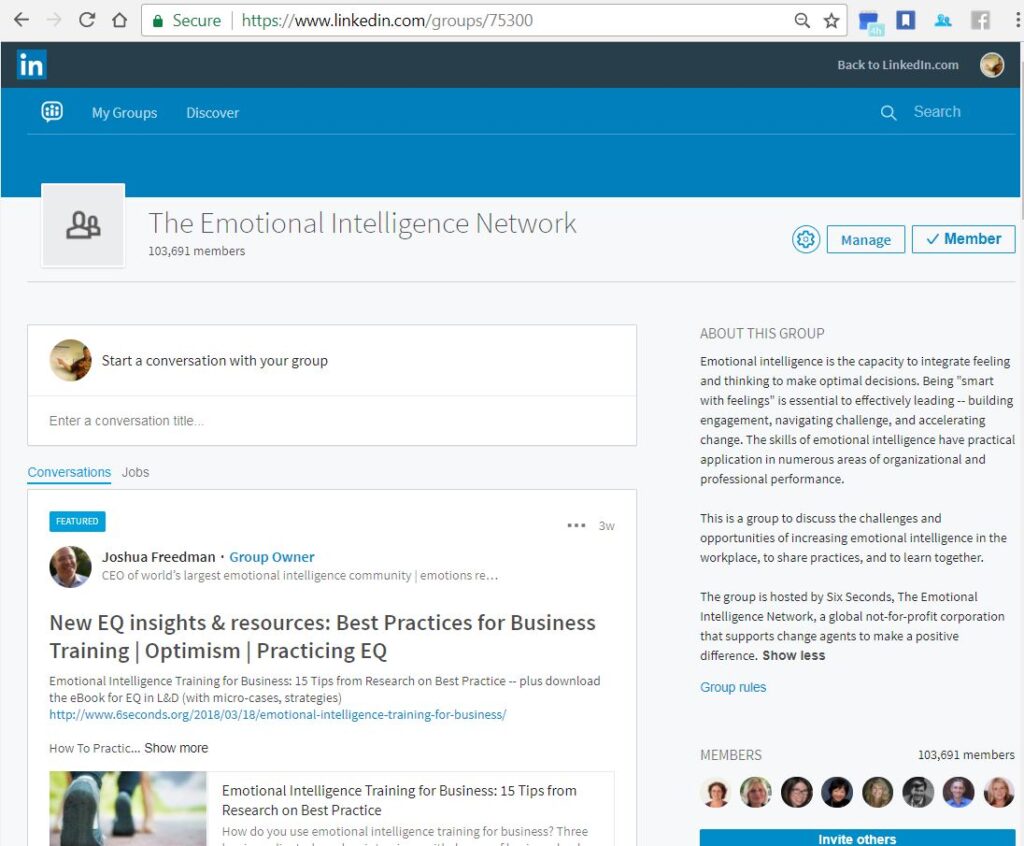Open the Group rules link
Screen dimensions: 1024x846
pos(733,687)
